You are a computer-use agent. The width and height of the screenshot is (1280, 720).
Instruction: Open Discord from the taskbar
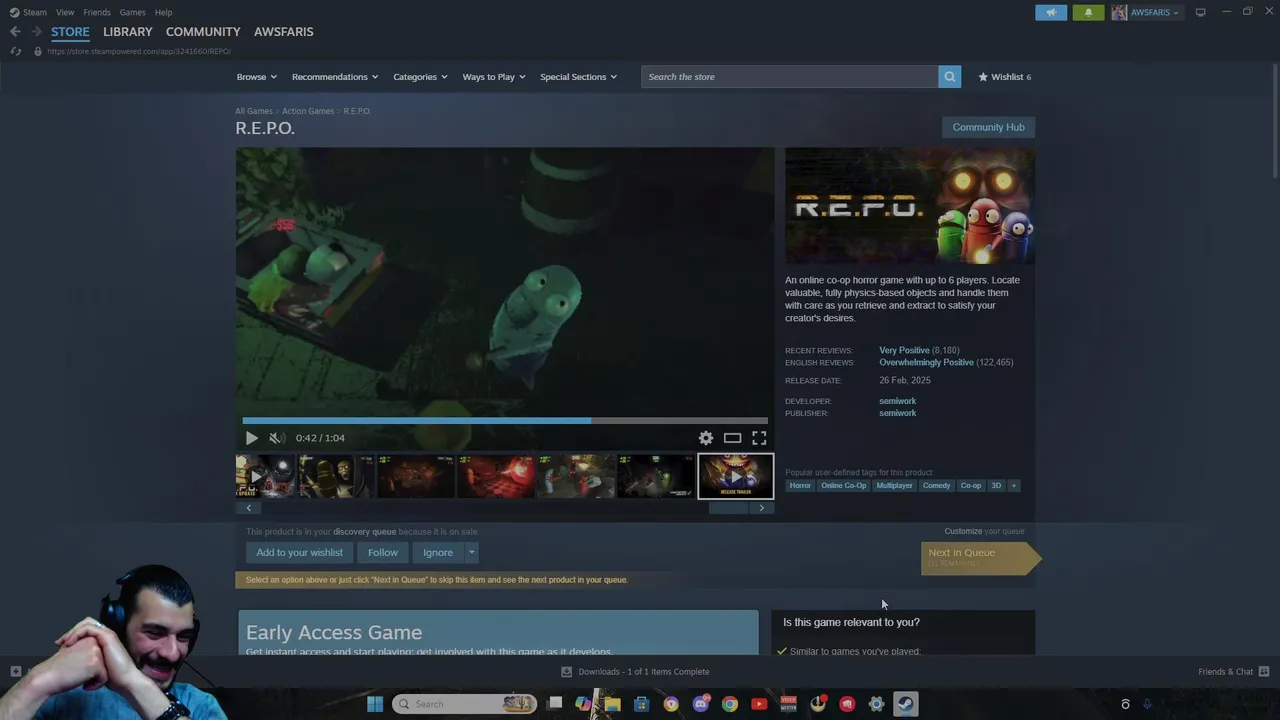[700, 704]
